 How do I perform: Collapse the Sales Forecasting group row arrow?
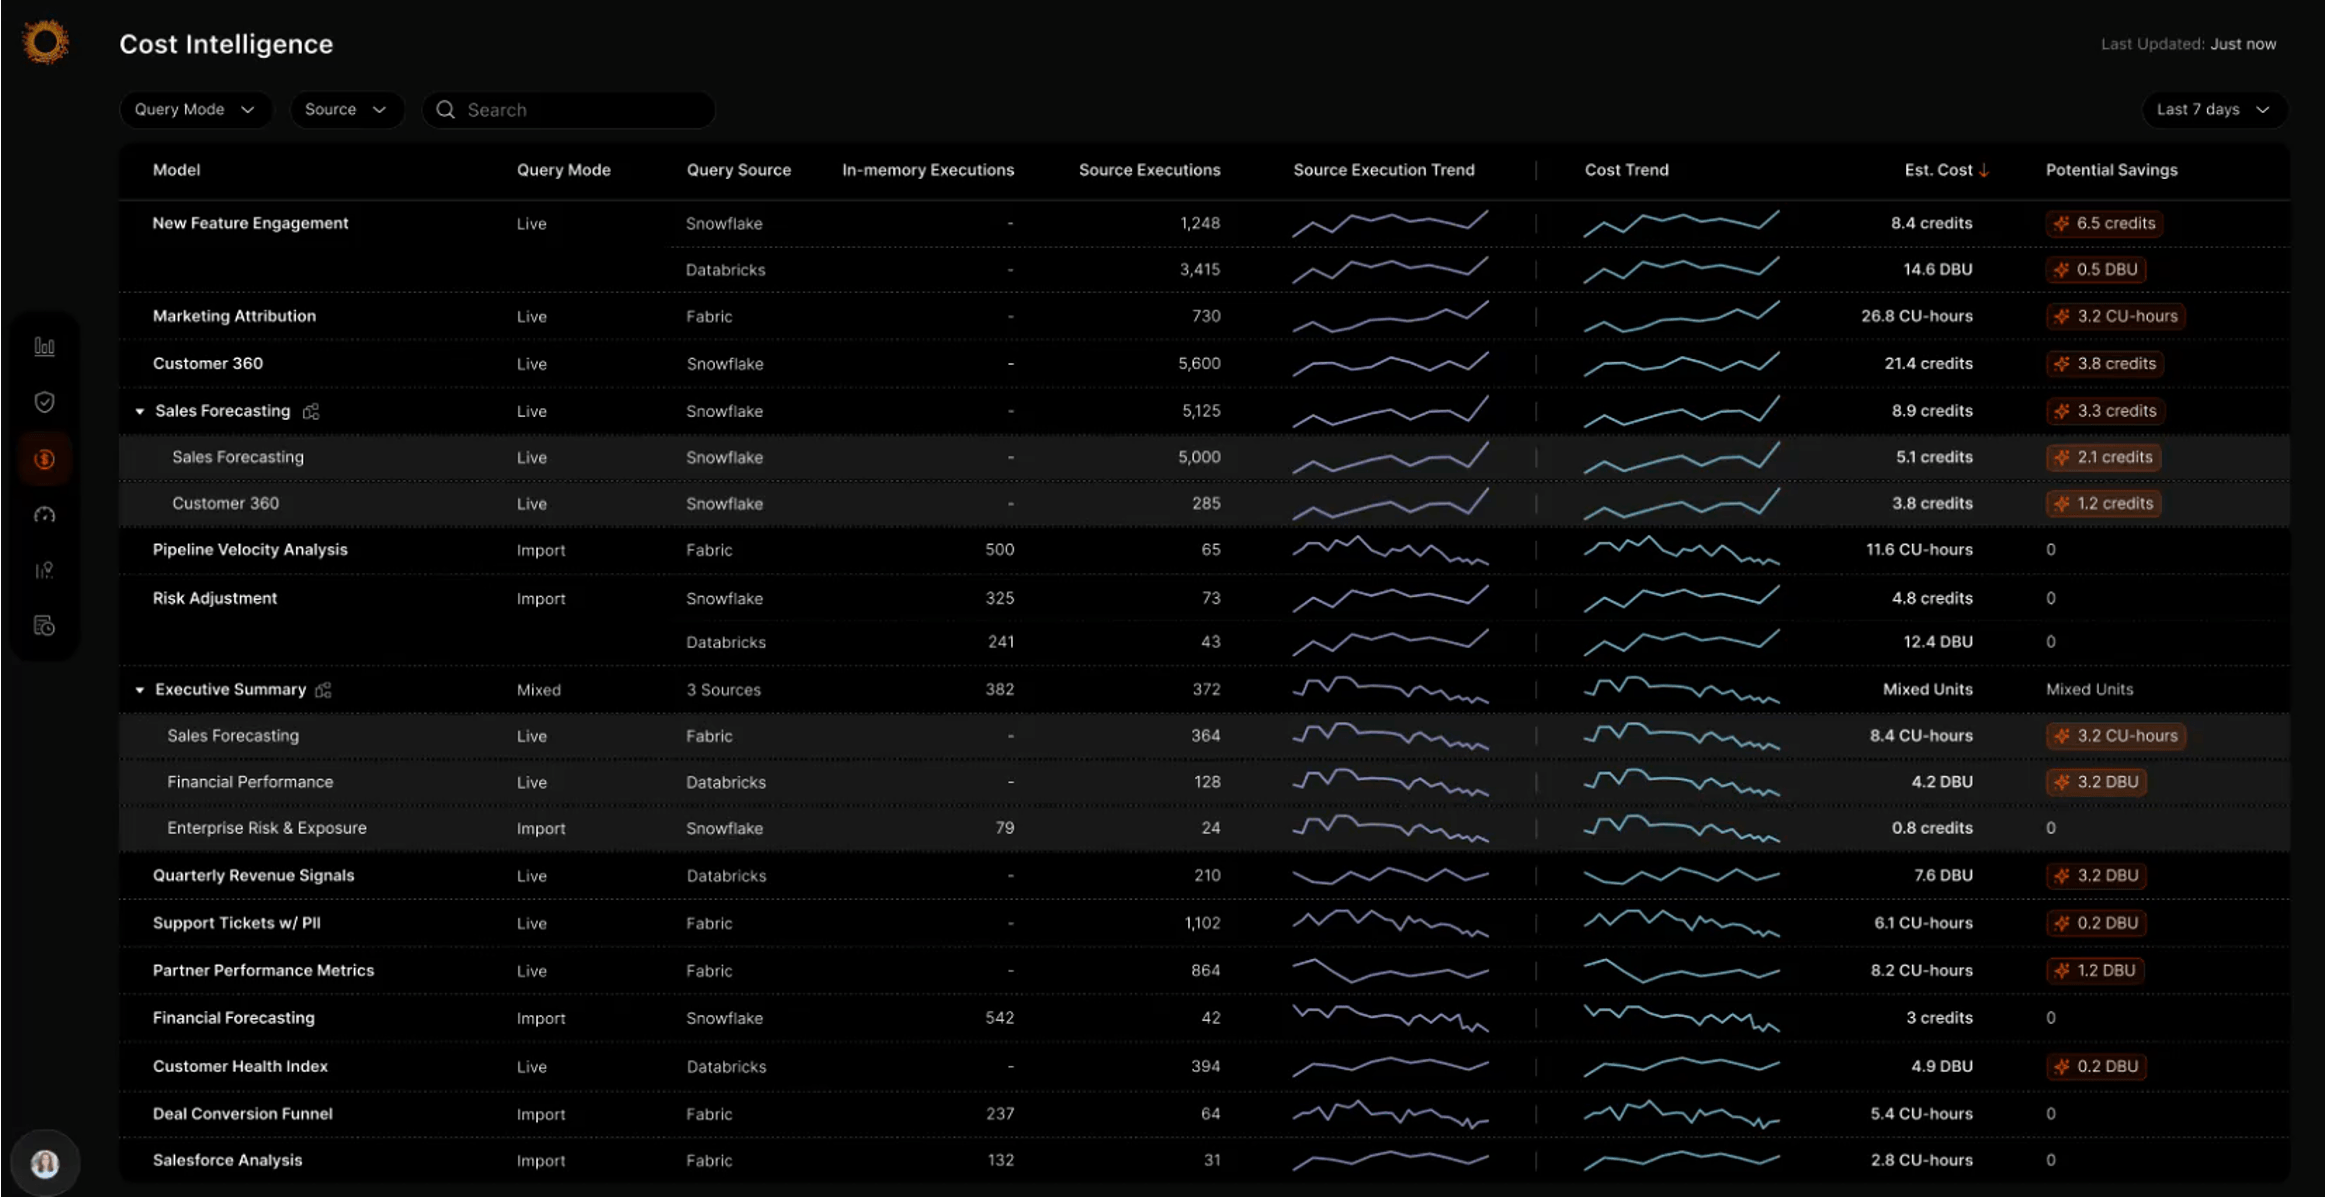coord(140,411)
